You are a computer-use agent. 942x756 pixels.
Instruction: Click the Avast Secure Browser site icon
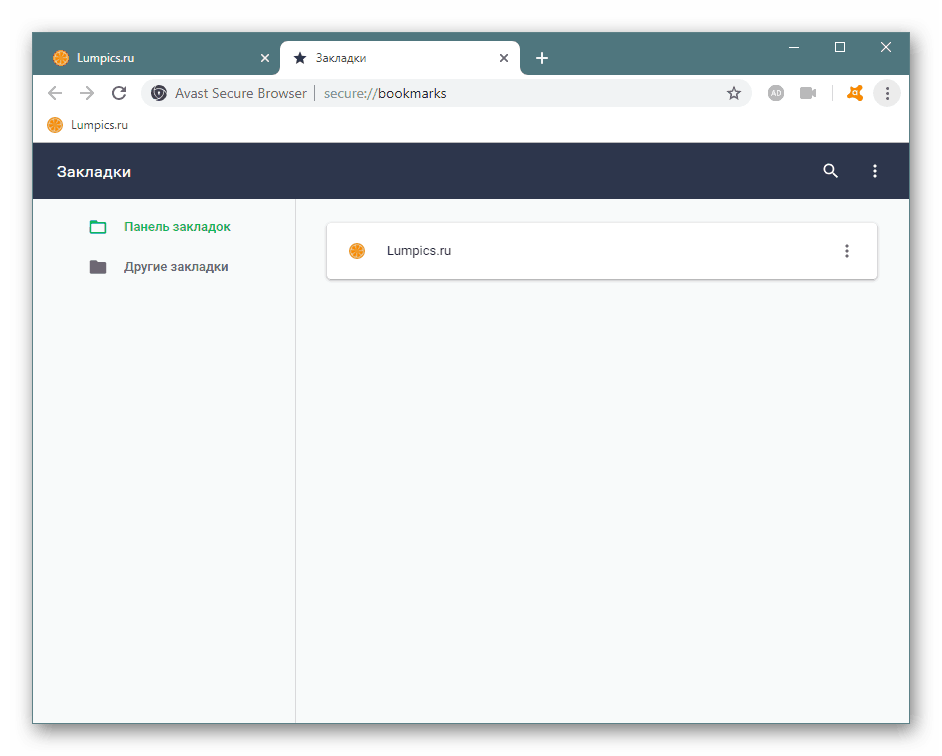(159, 93)
